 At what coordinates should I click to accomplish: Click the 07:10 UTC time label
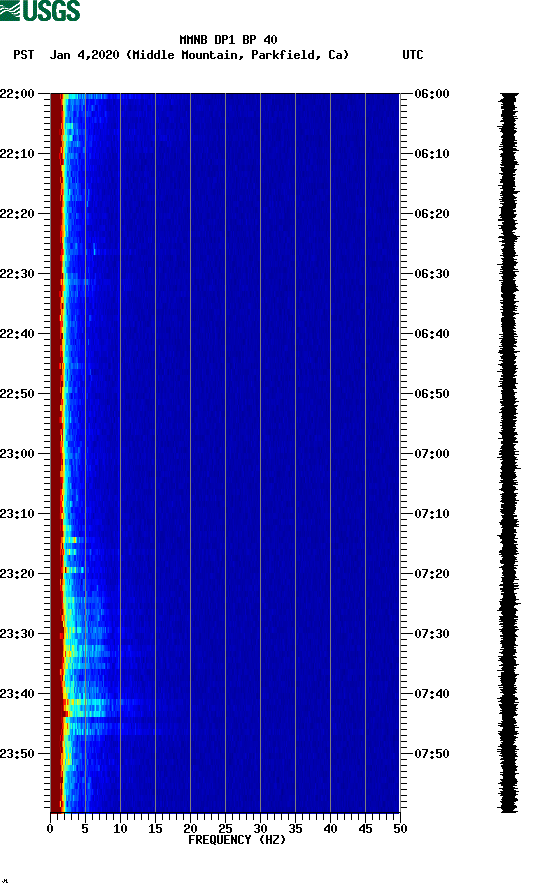tap(432, 514)
